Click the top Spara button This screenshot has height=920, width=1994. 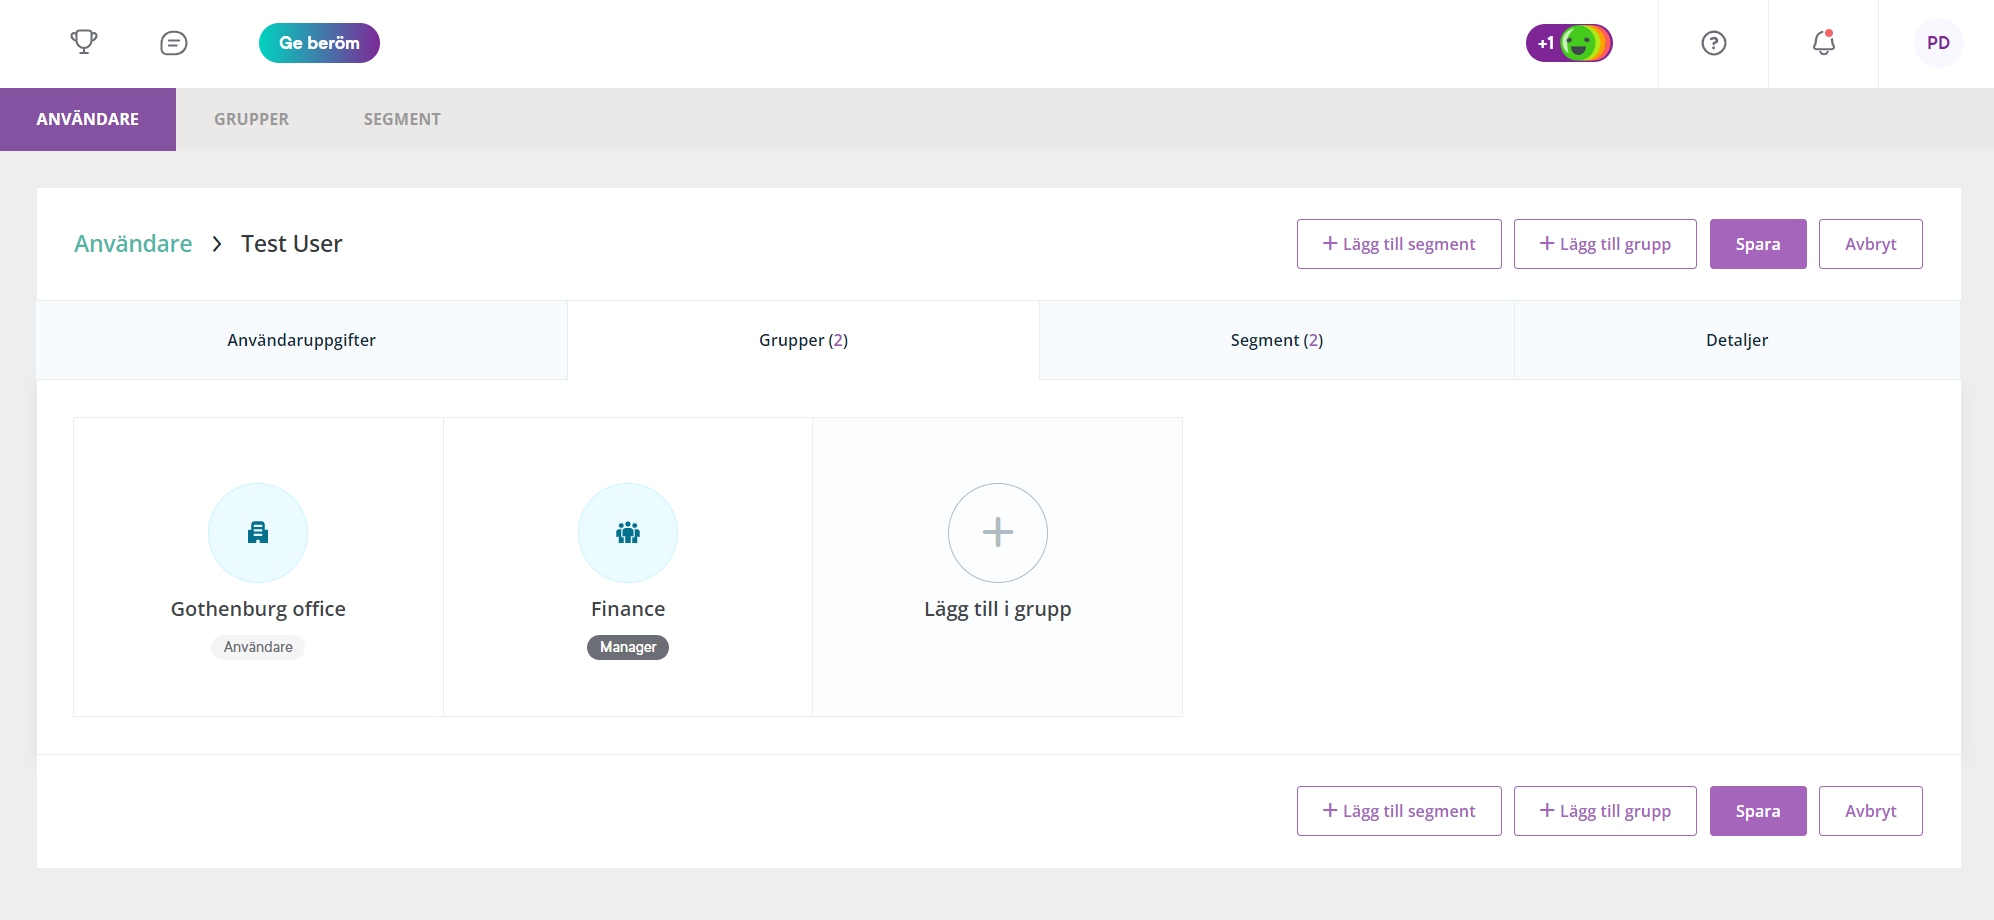click(1758, 244)
